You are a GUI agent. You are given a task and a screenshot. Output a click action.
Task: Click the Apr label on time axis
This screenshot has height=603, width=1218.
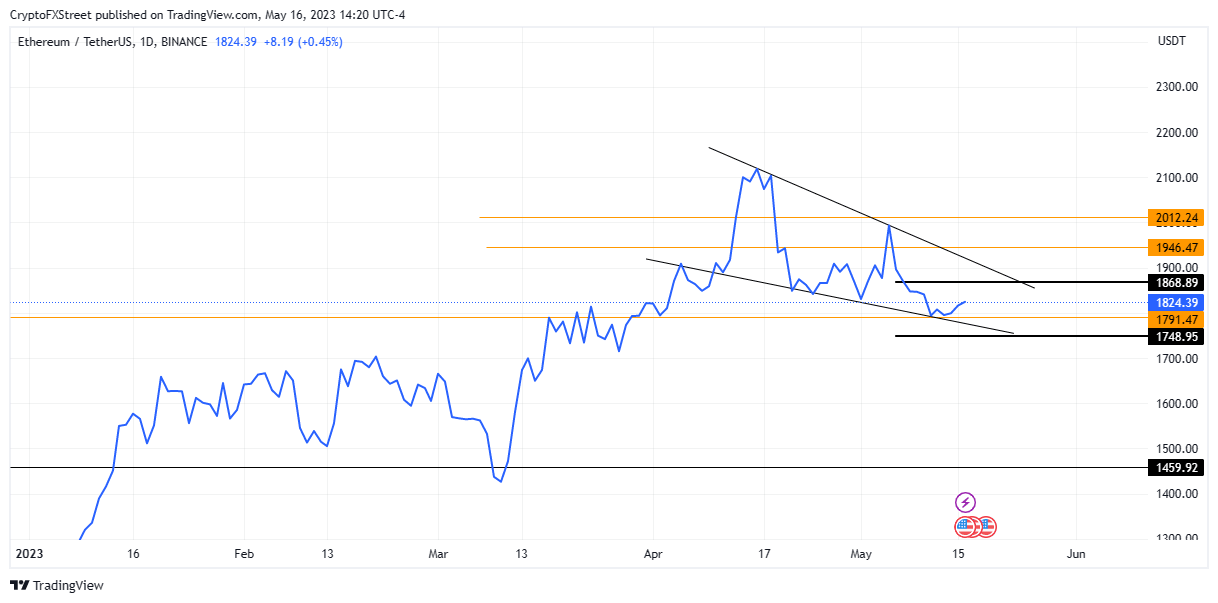(654, 553)
